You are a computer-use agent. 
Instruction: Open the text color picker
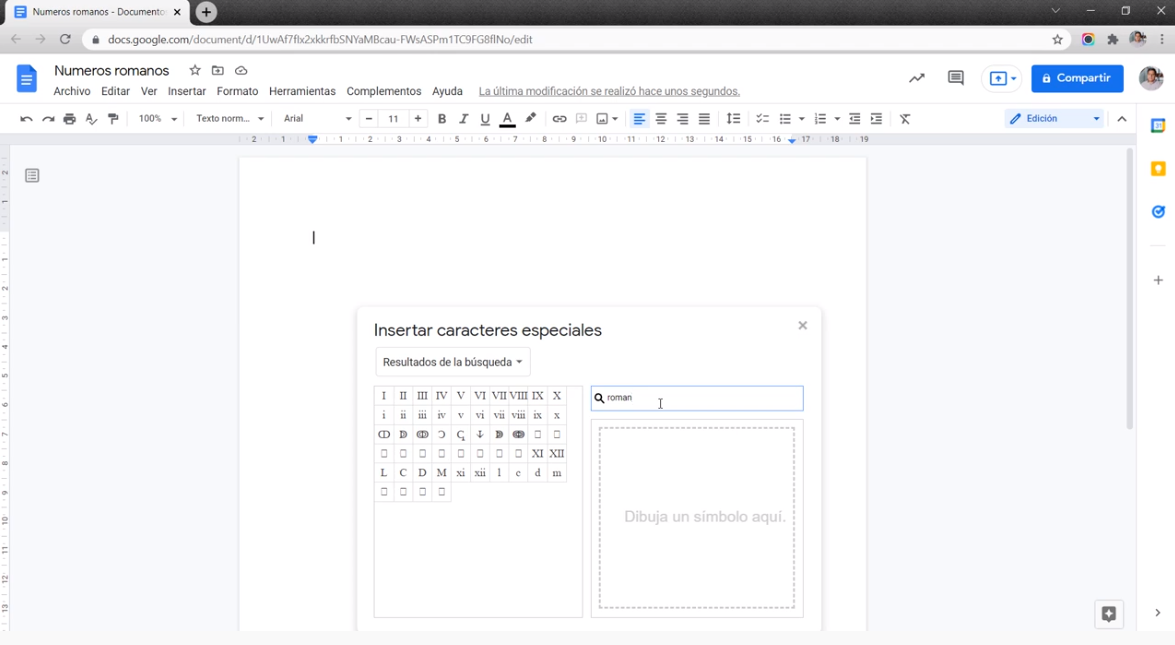coord(507,119)
